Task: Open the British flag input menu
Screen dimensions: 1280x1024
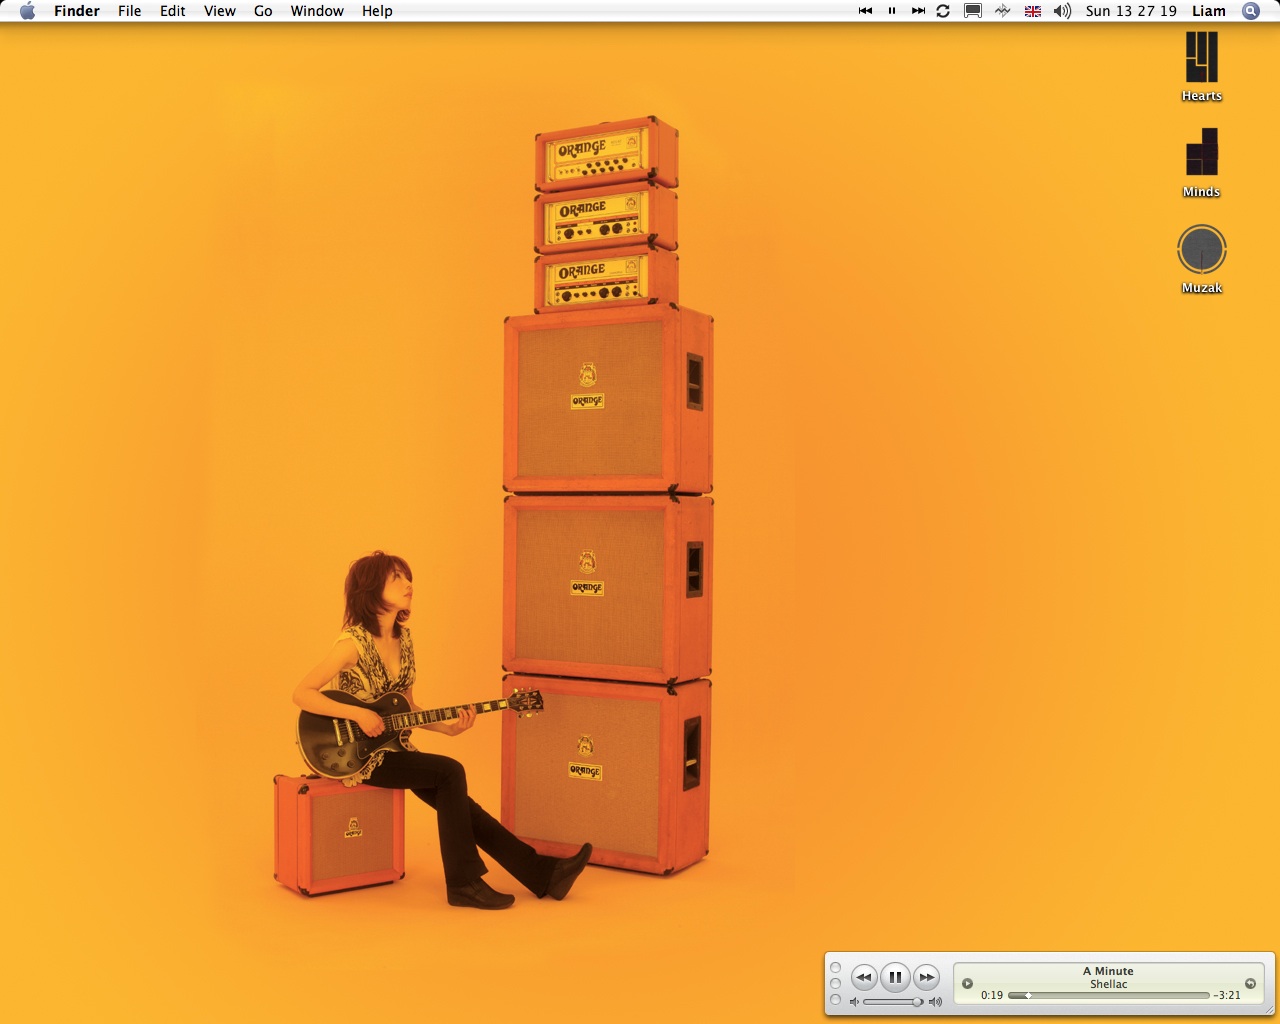Action: (1033, 11)
